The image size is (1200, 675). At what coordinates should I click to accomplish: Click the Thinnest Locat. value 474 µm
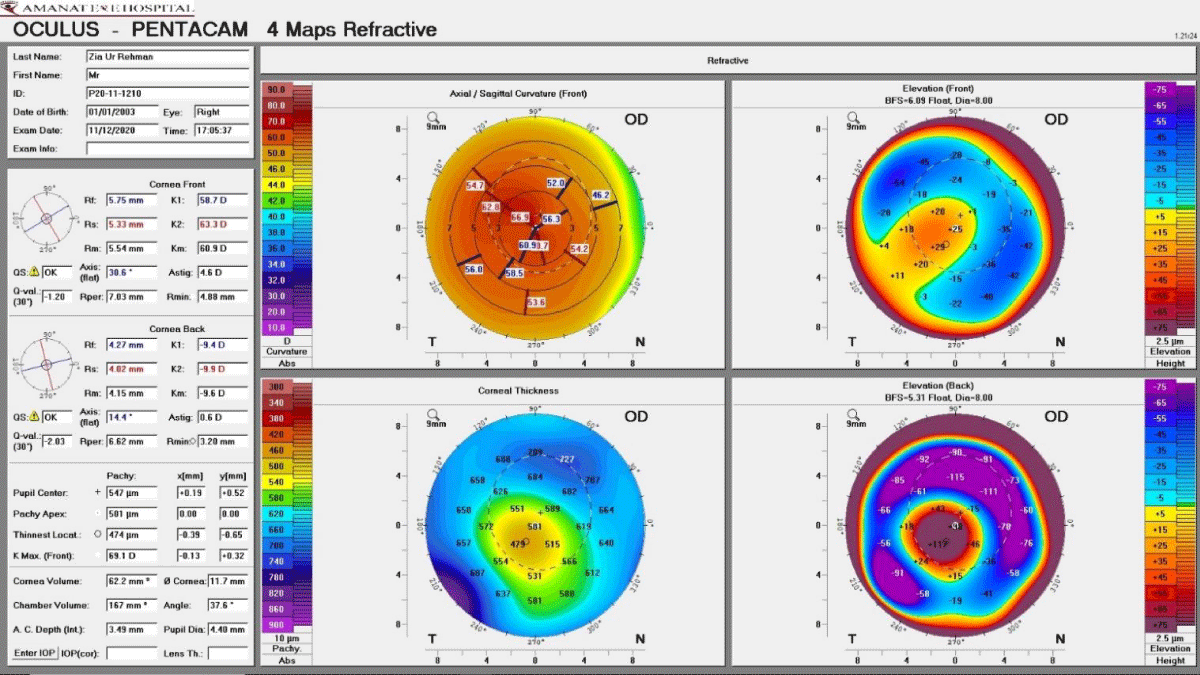click(x=131, y=534)
